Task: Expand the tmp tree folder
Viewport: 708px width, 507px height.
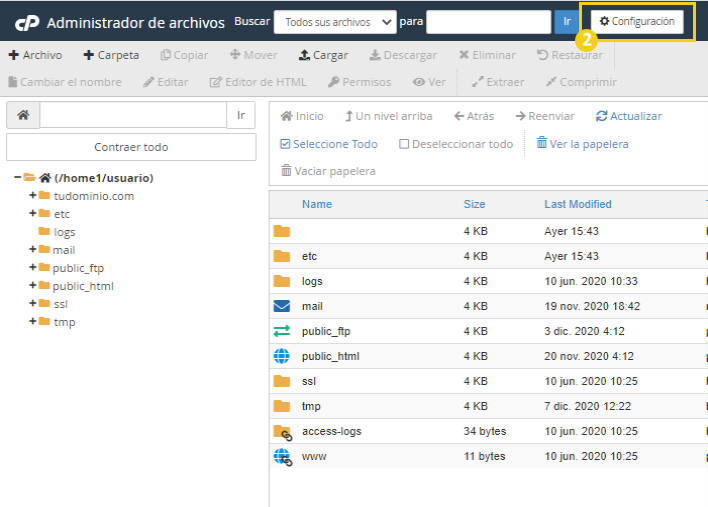Action: click(x=33, y=321)
